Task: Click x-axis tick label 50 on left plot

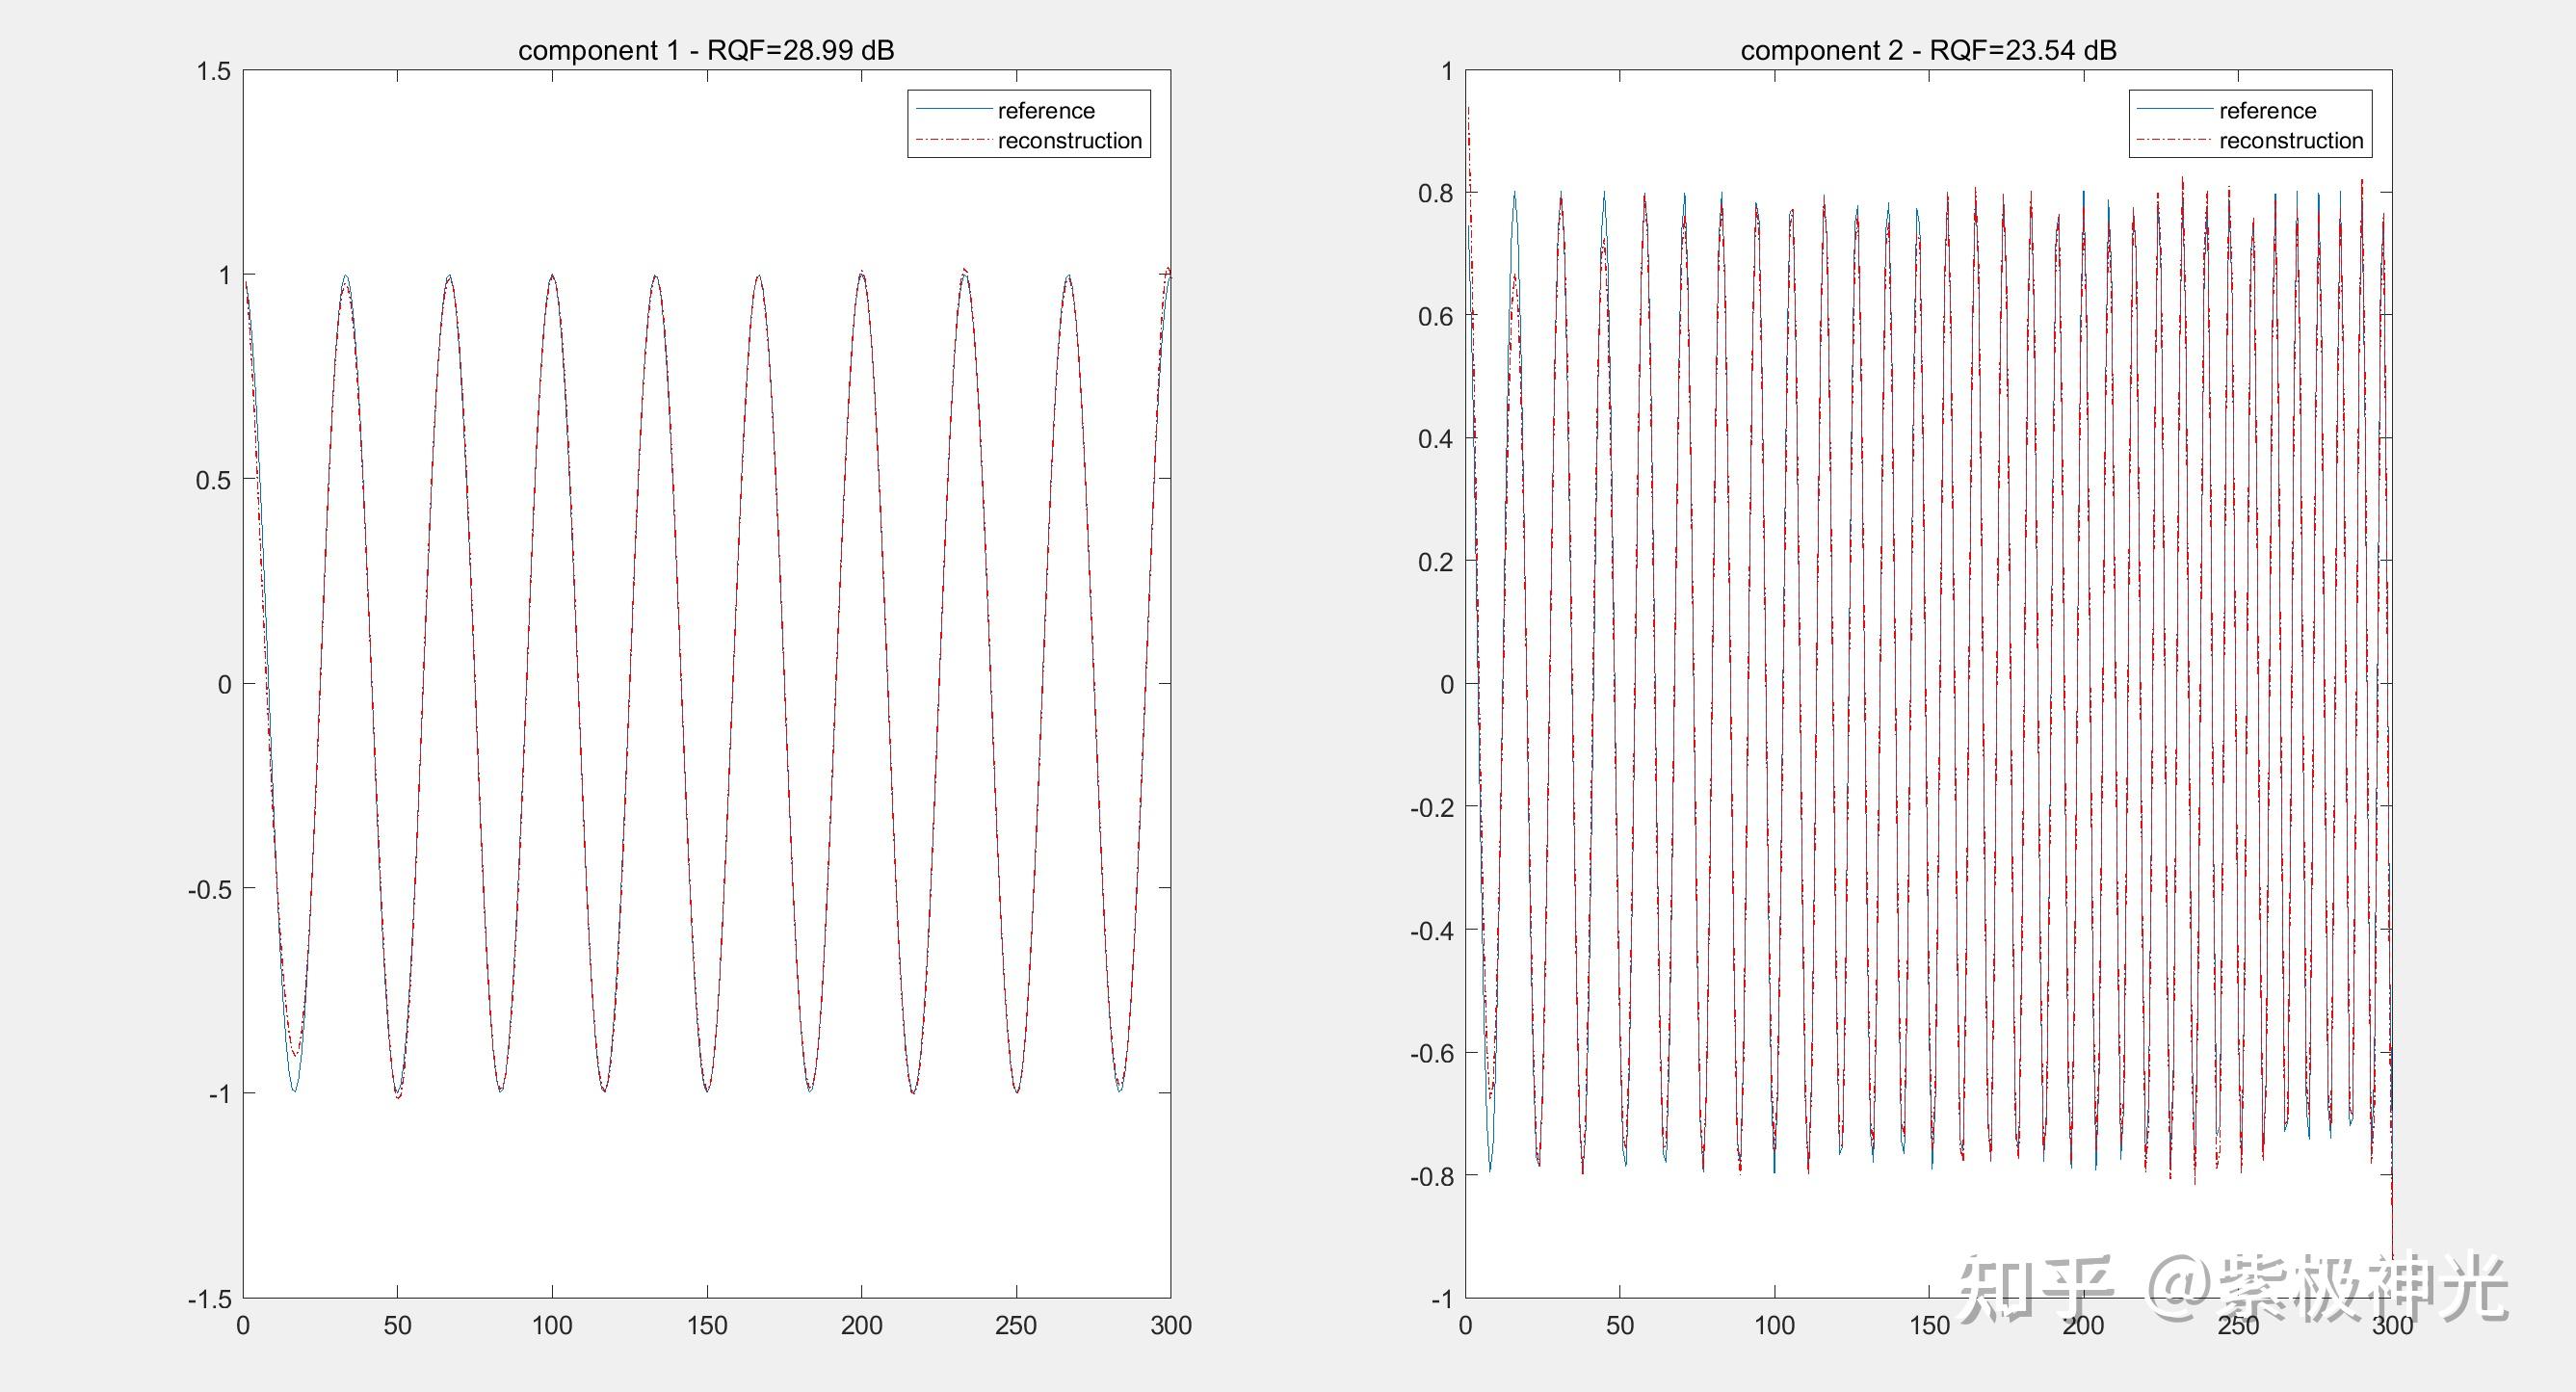Action: (397, 1325)
